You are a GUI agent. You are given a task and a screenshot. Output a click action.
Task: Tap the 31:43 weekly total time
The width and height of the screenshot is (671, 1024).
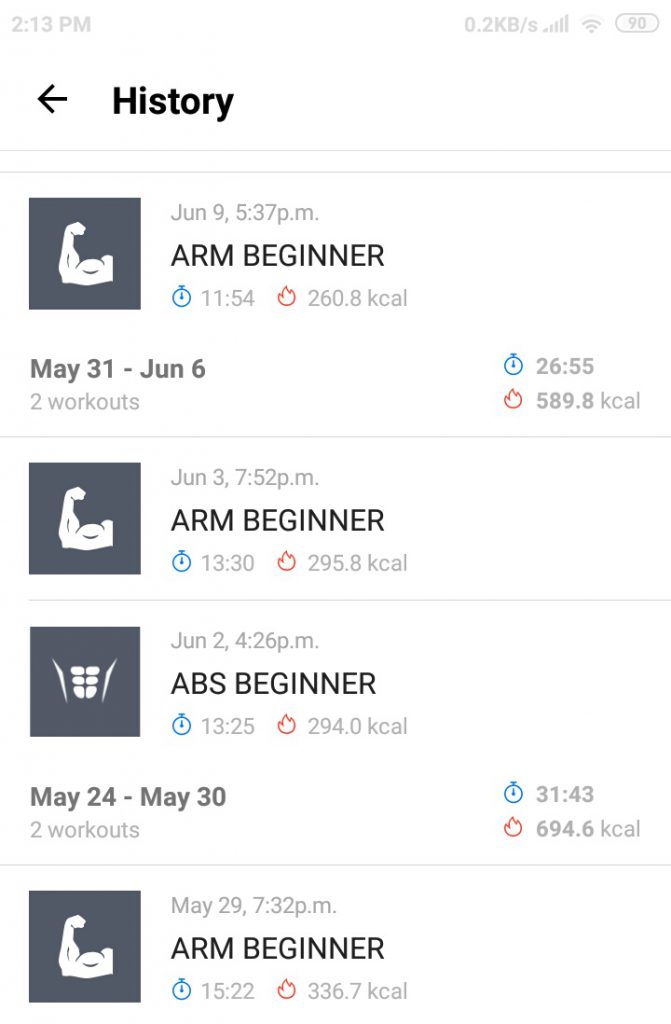[565, 794]
